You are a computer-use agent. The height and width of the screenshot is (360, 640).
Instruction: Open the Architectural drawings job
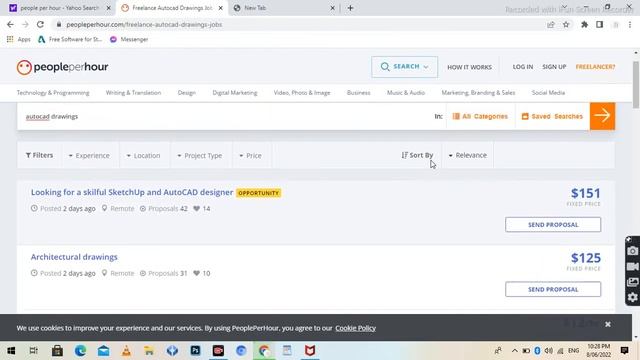coord(74,257)
